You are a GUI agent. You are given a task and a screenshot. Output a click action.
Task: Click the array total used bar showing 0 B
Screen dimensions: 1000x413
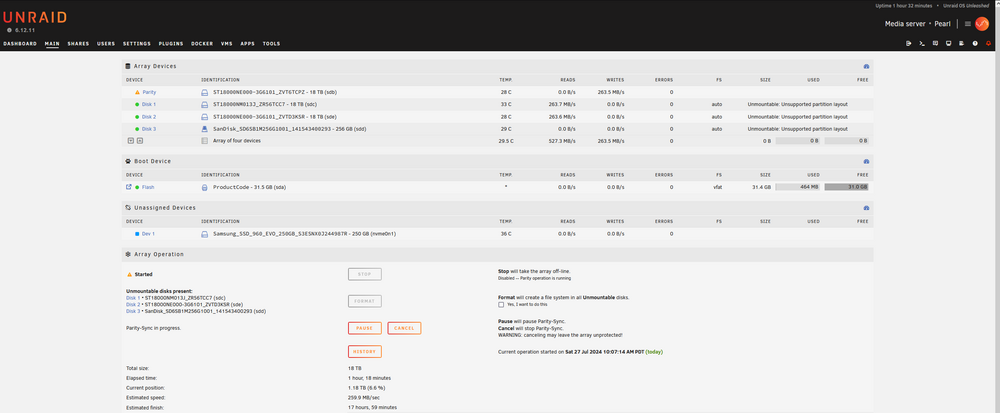(797, 141)
